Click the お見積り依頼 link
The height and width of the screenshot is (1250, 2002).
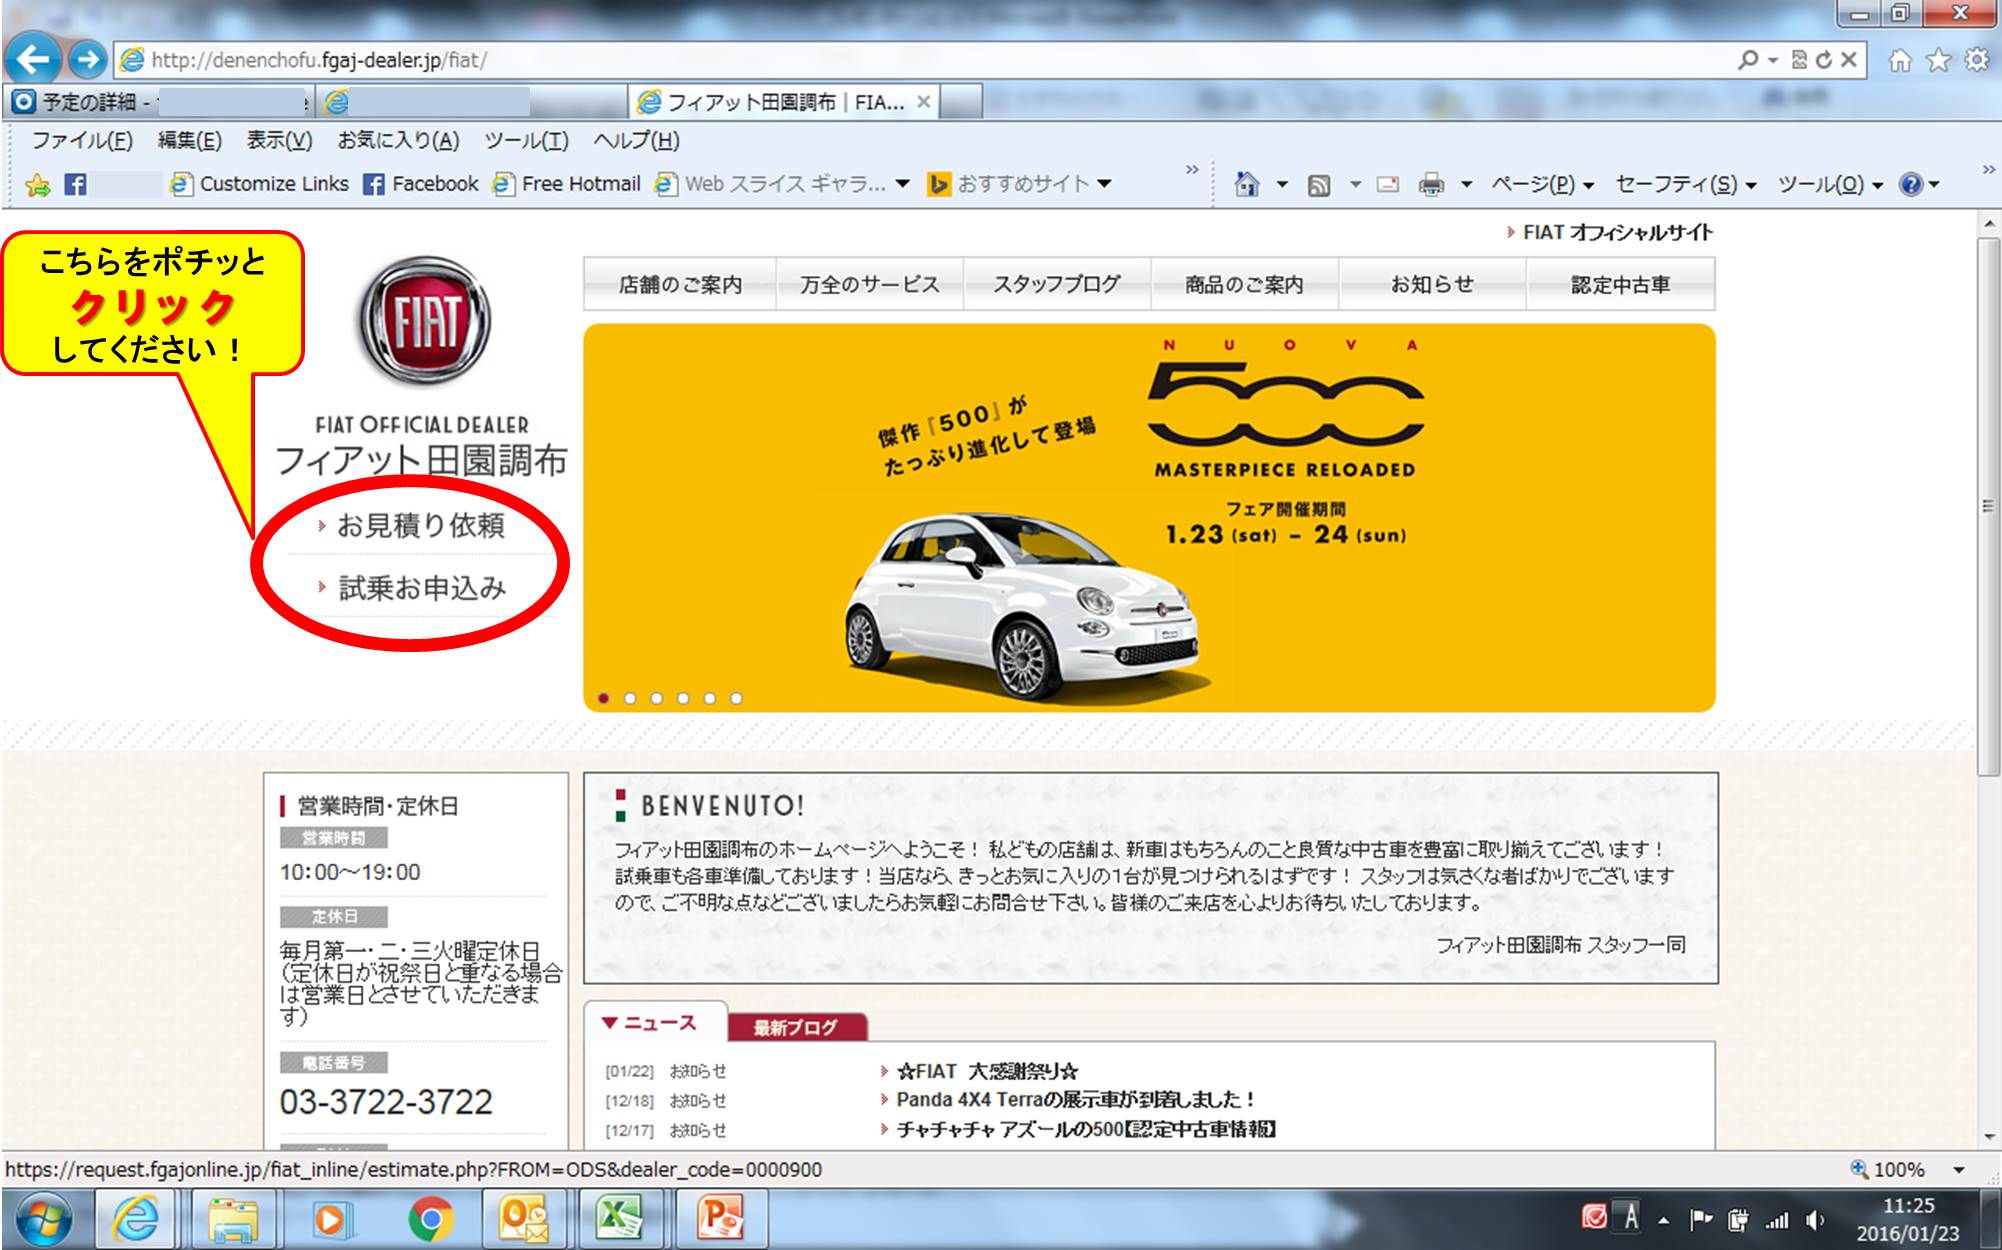coord(420,525)
